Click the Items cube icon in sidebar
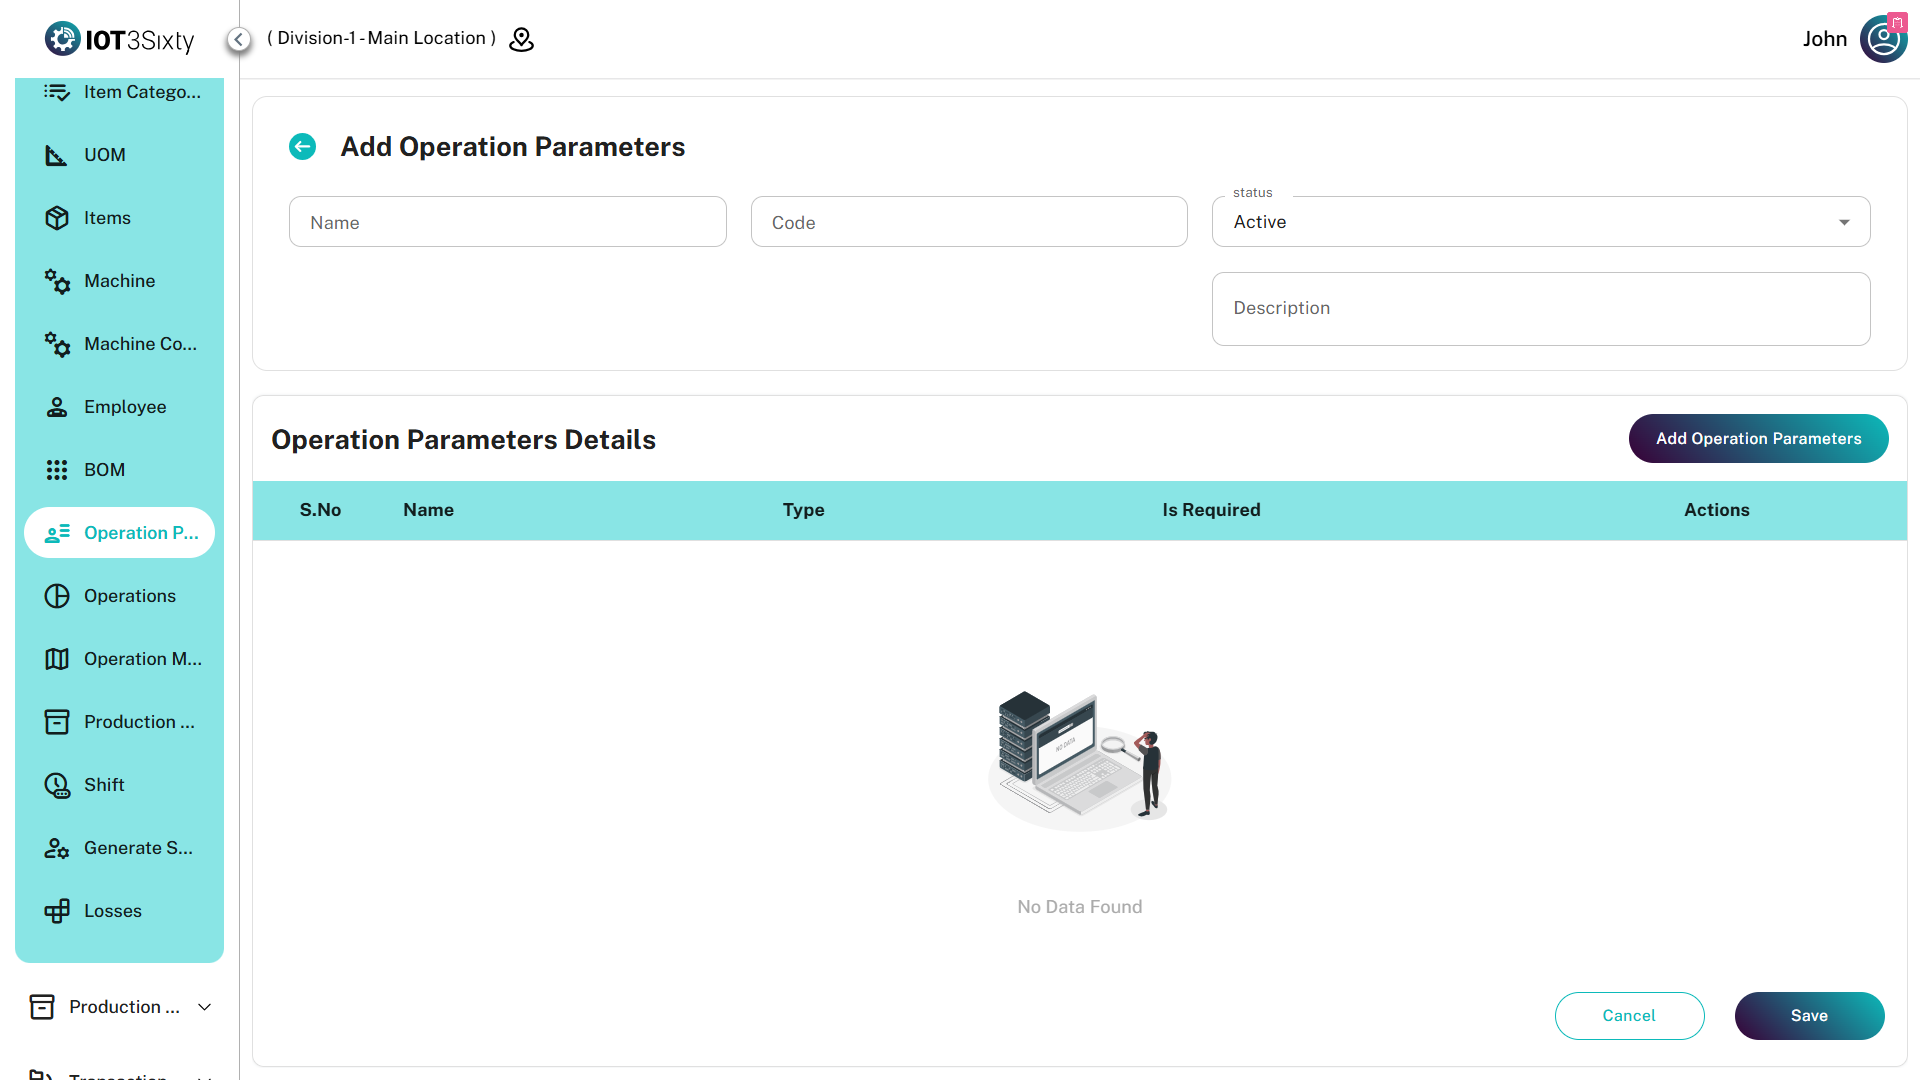Screen dimensions: 1920x1080 57,218
